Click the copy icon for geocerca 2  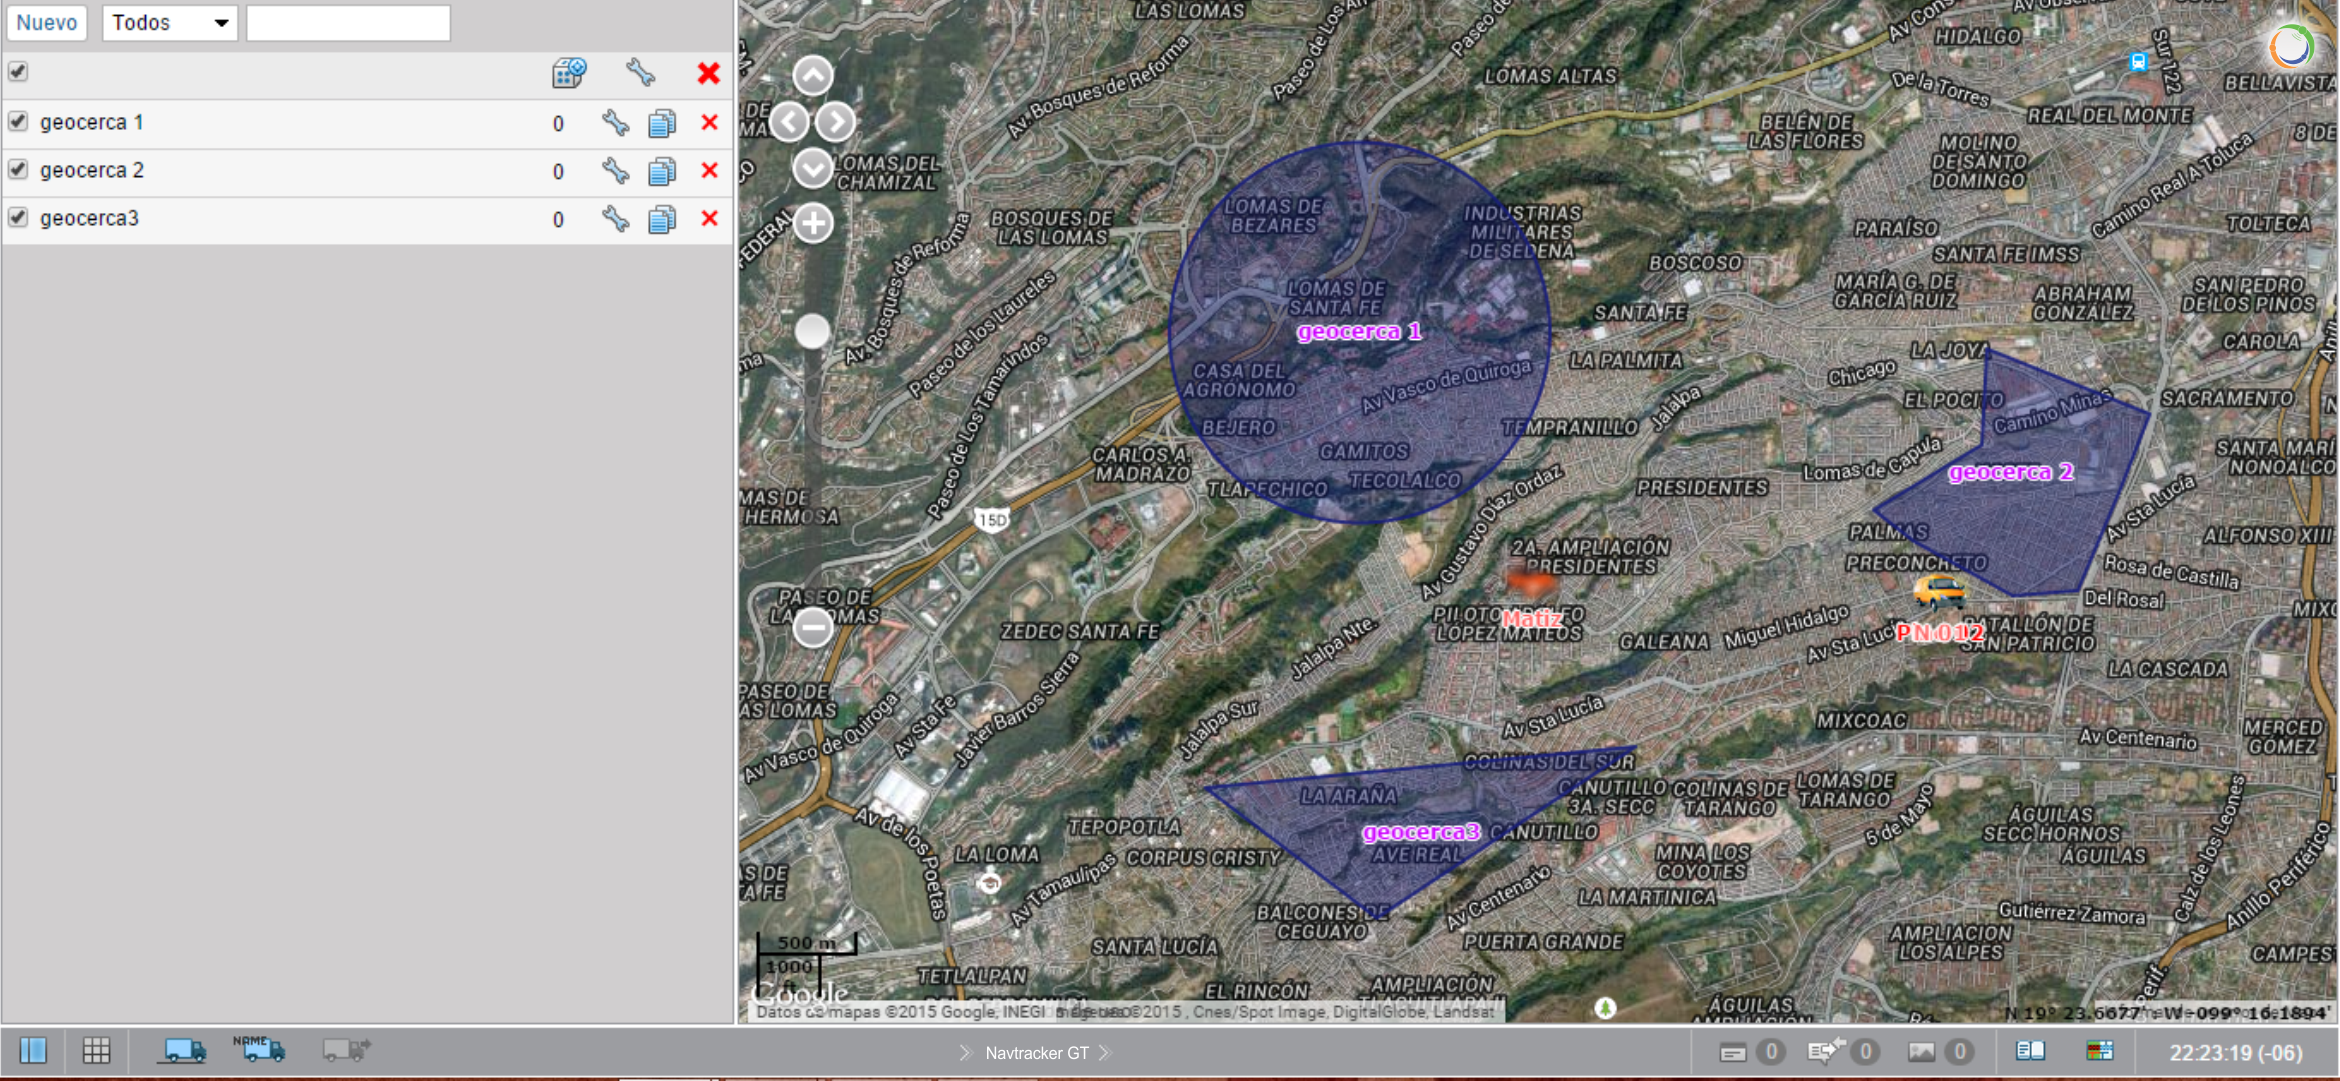click(662, 171)
